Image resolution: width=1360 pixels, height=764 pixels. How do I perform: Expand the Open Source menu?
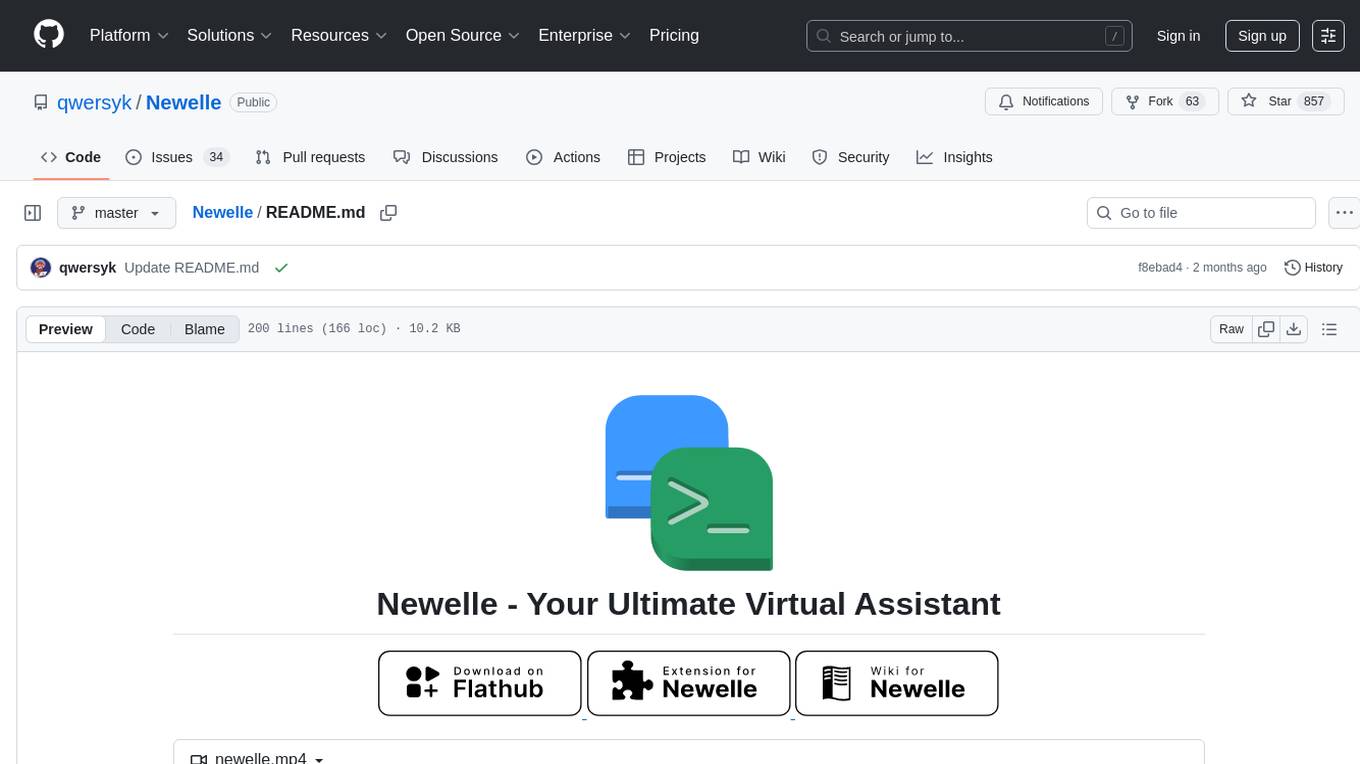pyautogui.click(x=463, y=35)
